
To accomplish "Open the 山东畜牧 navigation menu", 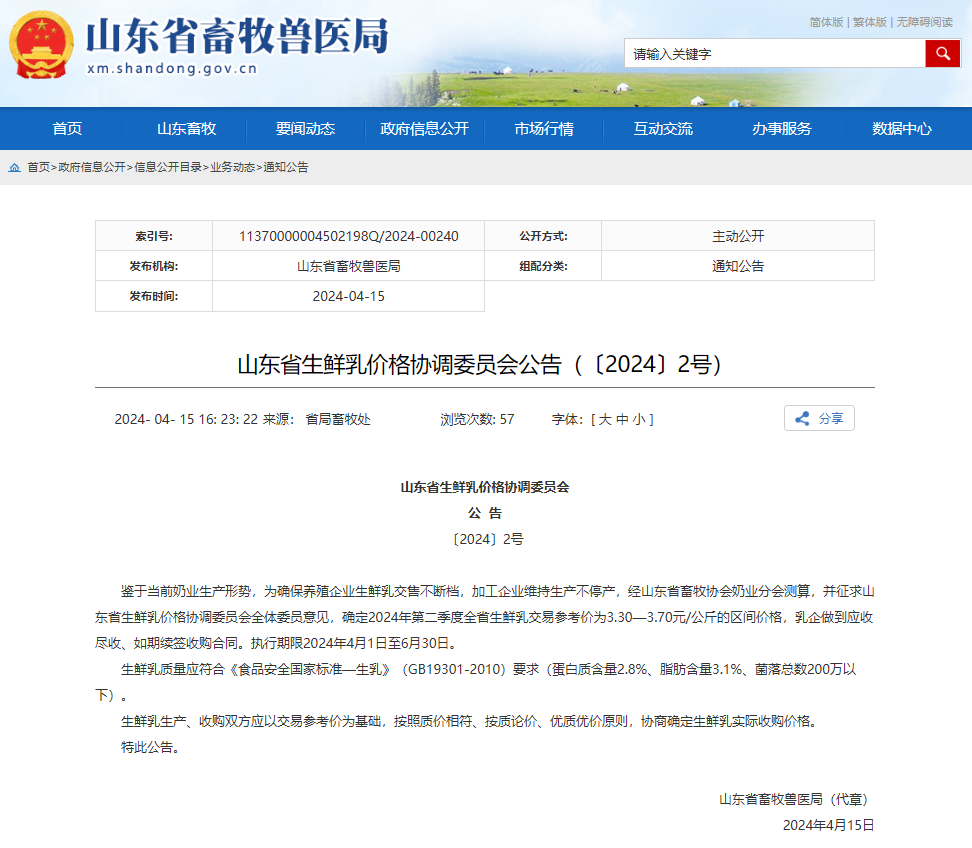I will (186, 128).
